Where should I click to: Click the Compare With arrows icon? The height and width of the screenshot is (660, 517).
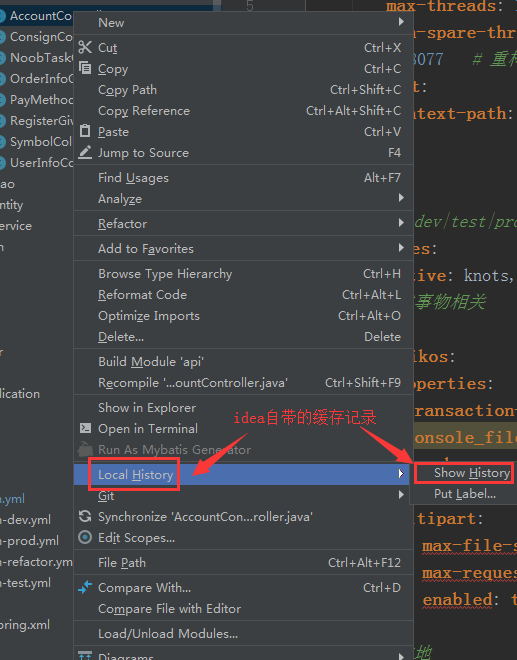[x=85, y=587]
